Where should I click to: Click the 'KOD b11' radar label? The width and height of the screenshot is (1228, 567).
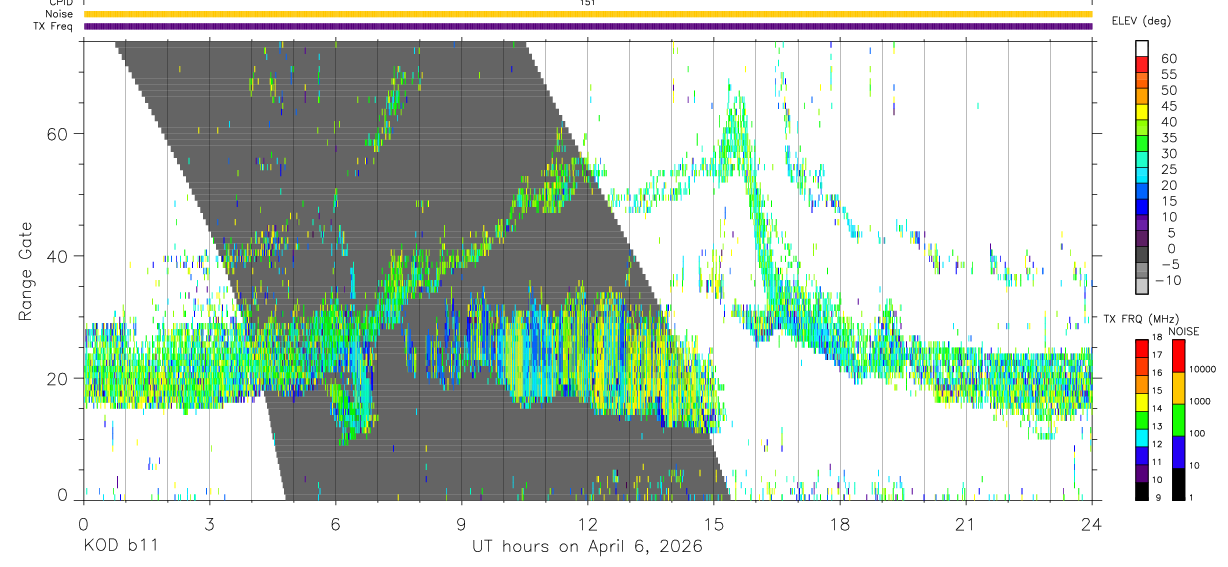(120, 547)
